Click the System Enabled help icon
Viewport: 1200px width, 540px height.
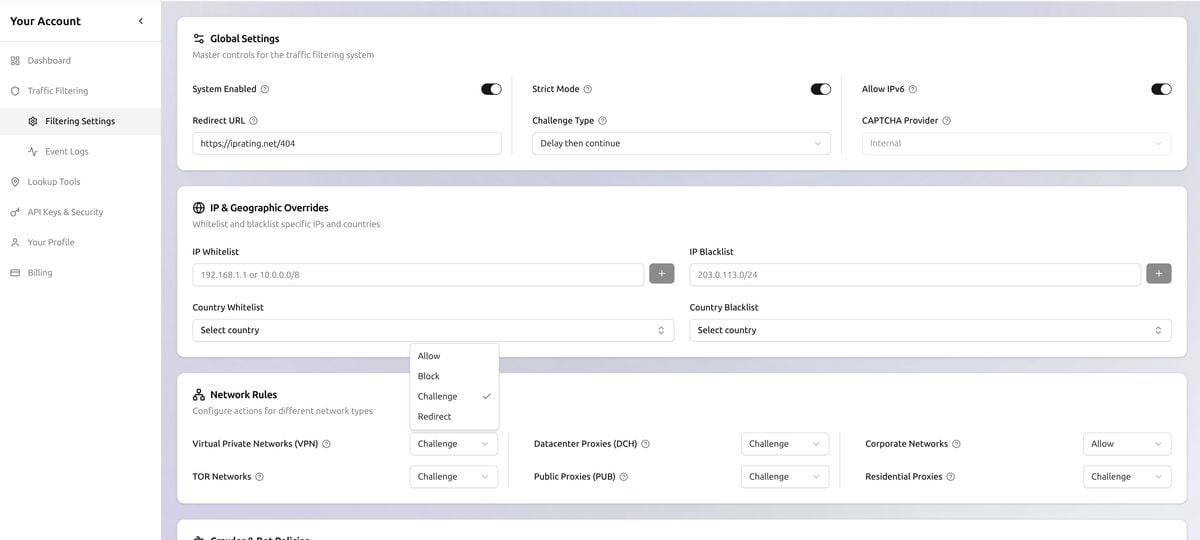pyautogui.click(x=265, y=89)
